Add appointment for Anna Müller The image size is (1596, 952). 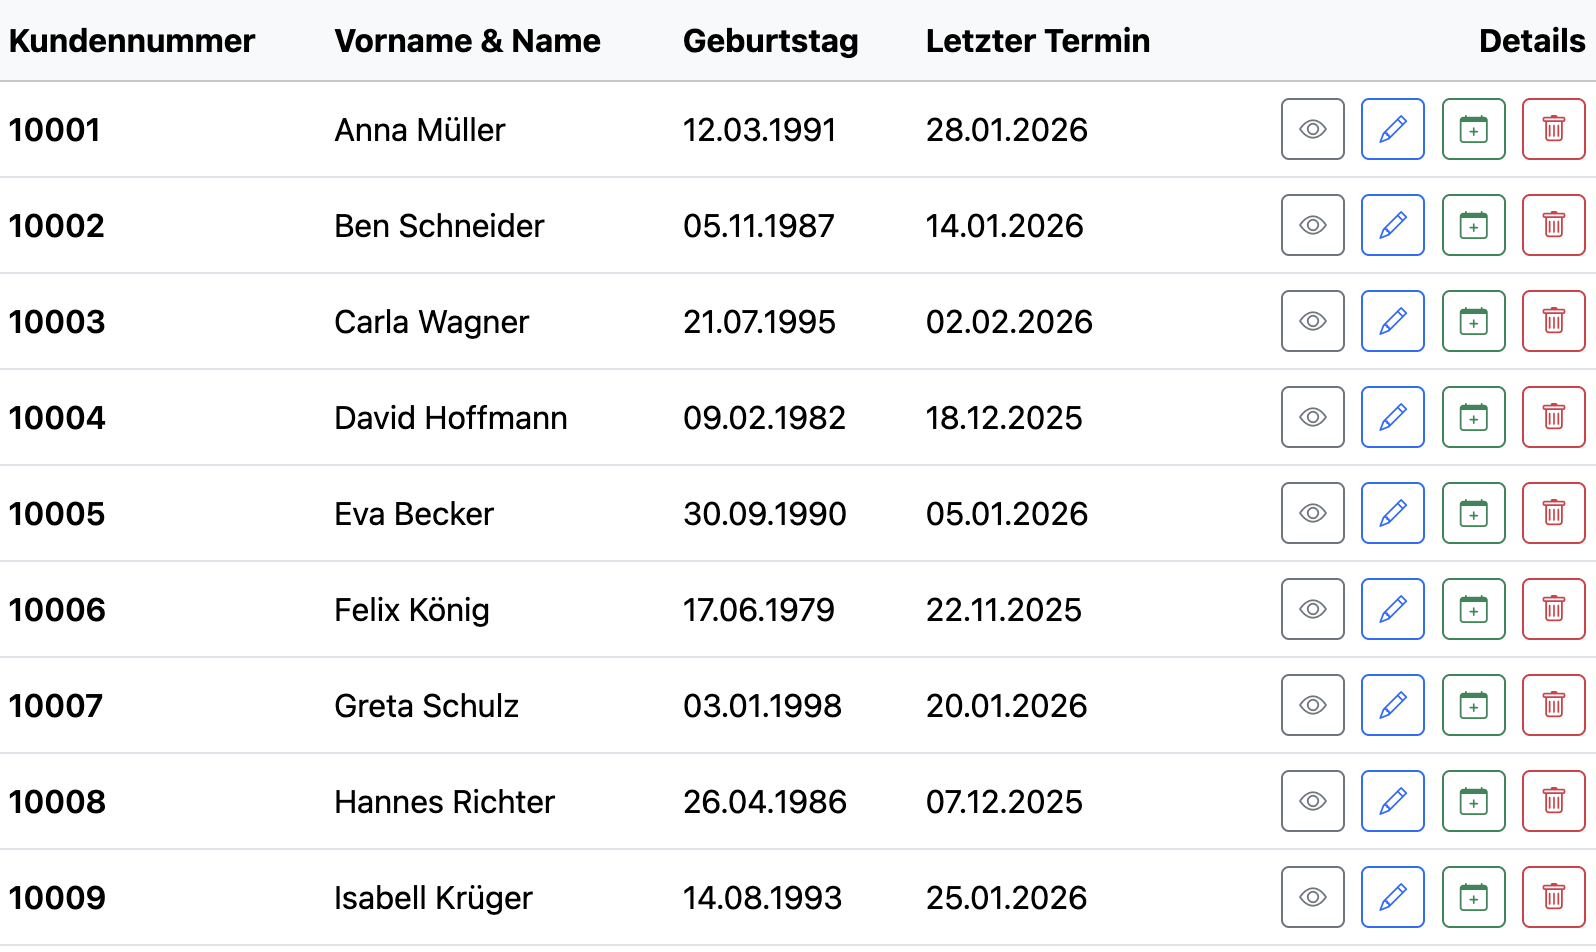point(1473,129)
